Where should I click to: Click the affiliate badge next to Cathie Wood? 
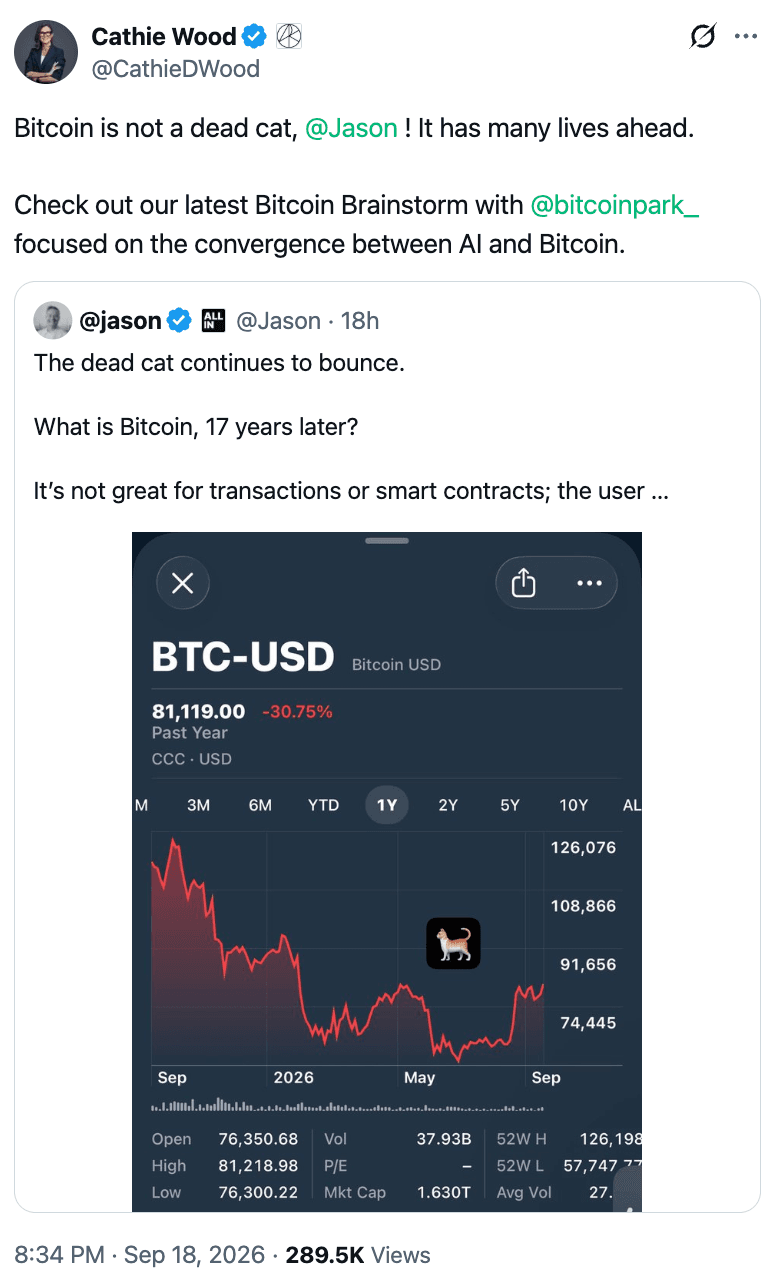pos(289,37)
